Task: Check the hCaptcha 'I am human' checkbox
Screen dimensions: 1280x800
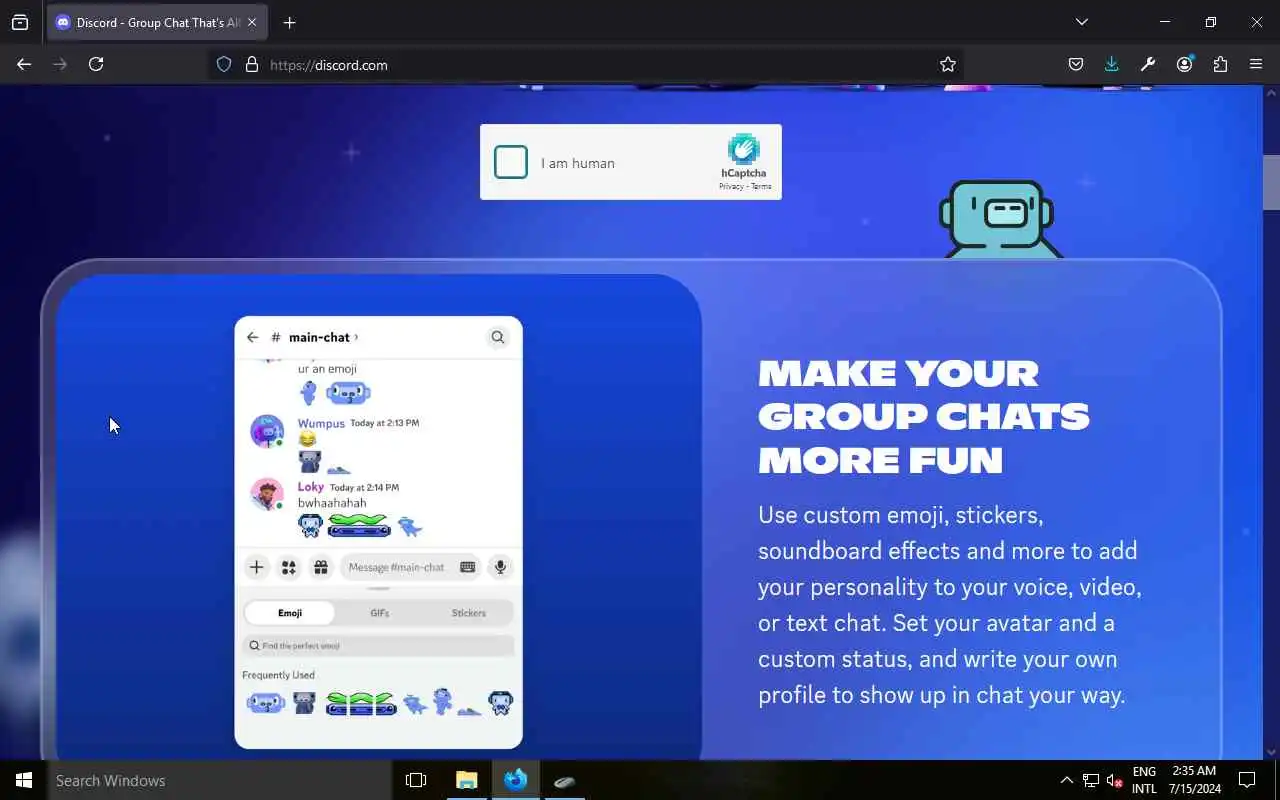Action: 510,162
